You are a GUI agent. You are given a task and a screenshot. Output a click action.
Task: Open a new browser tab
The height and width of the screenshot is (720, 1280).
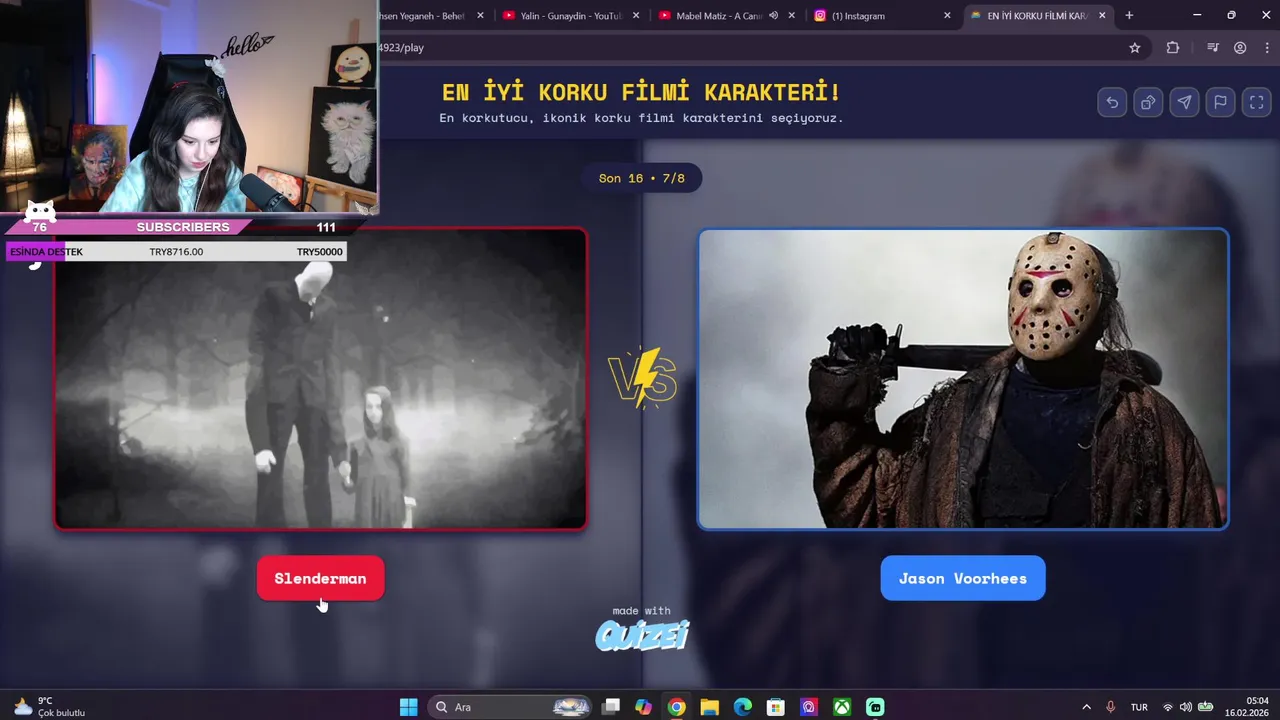tap(1129, 15)
